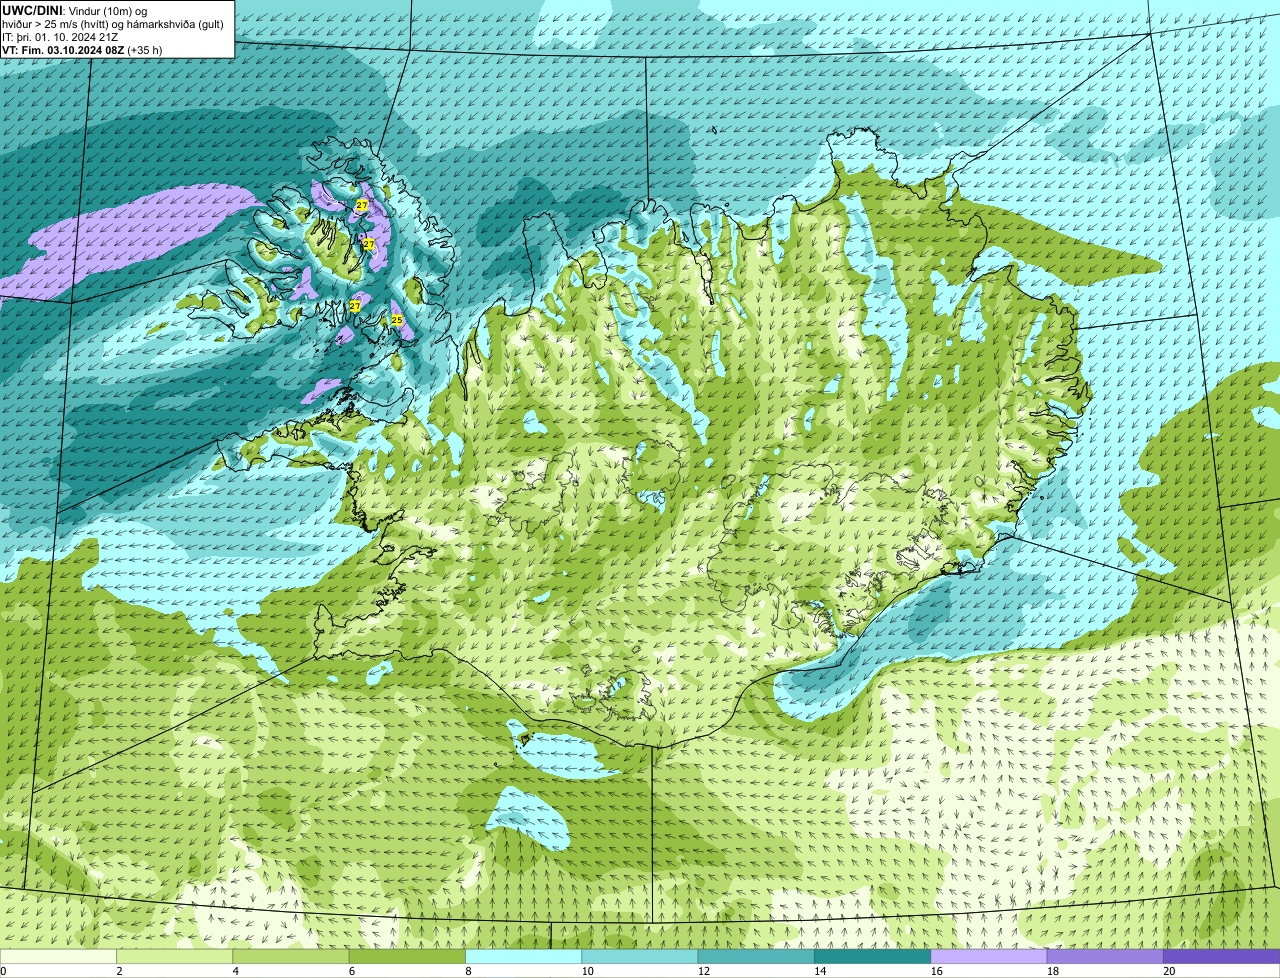This screenshot has width=1280, height=978.
Task: Click the legend scale label 4
Action: pos(235,971)
